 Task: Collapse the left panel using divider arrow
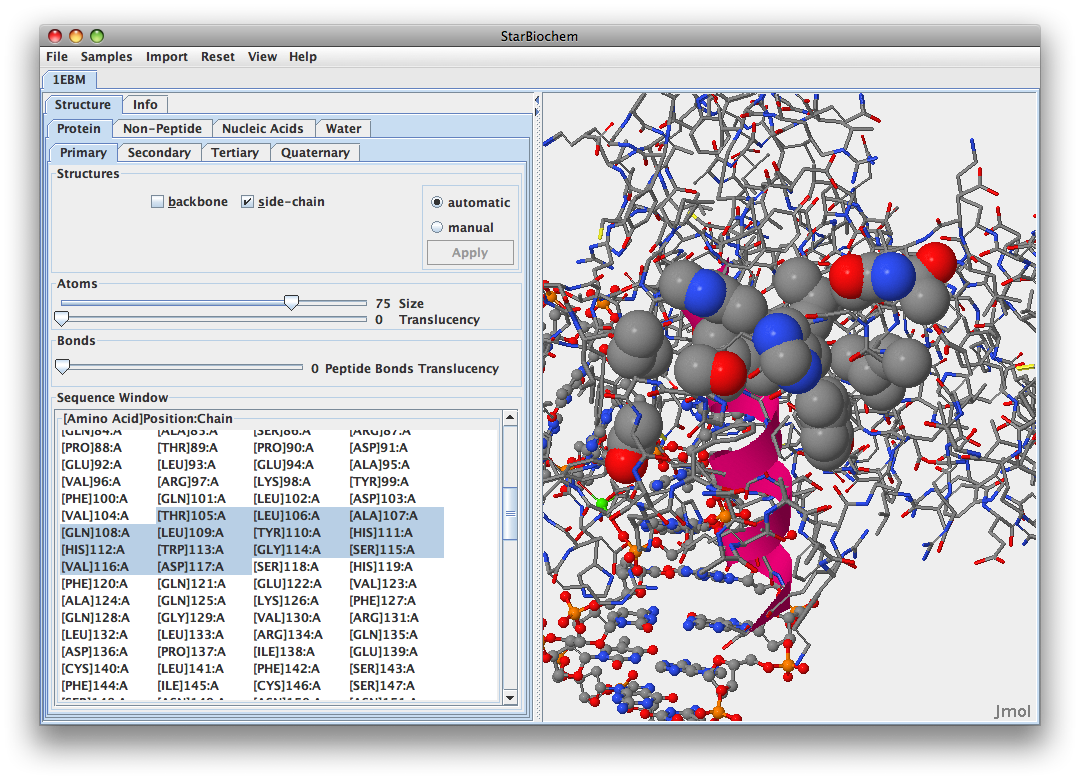(x=536, y=100)
